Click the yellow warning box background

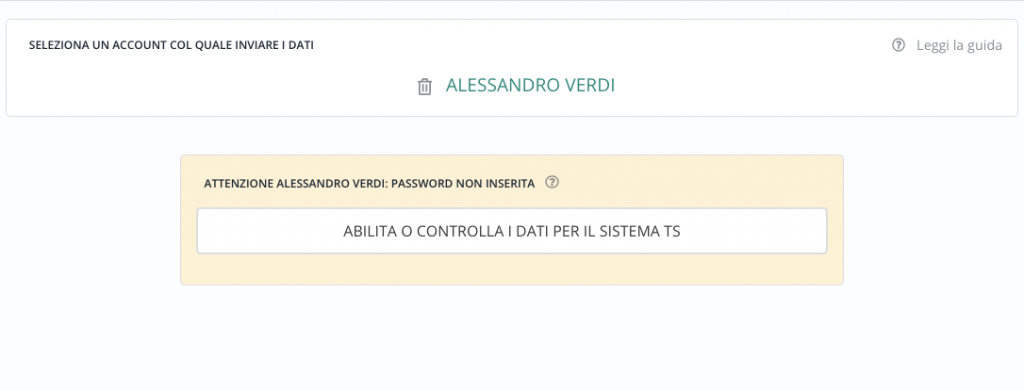512,269
